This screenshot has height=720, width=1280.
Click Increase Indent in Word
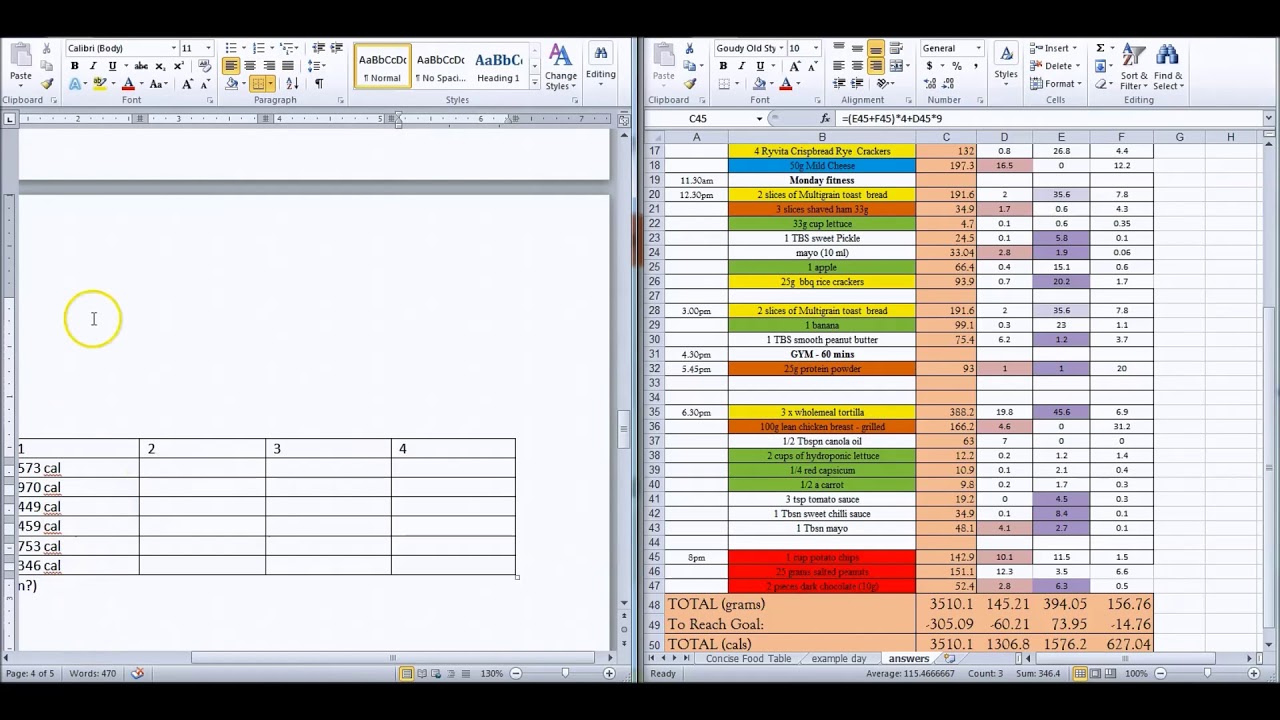pyautogui.click(x=336, y=48)
